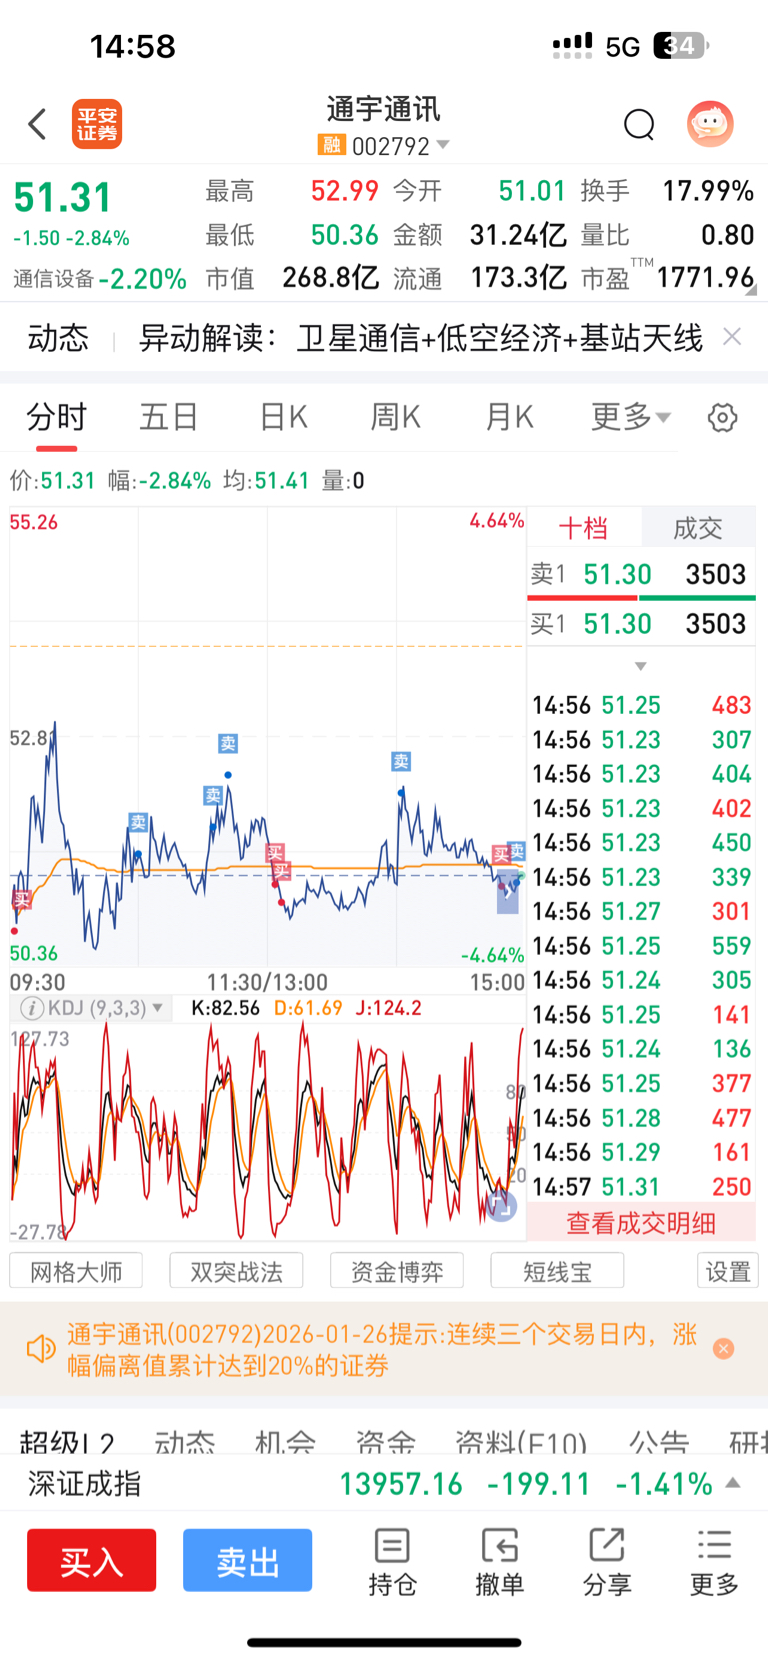The height and width of the screenshot is (1662, 768).
Task: Open the search magnifier icon
Action: point(639,125)
